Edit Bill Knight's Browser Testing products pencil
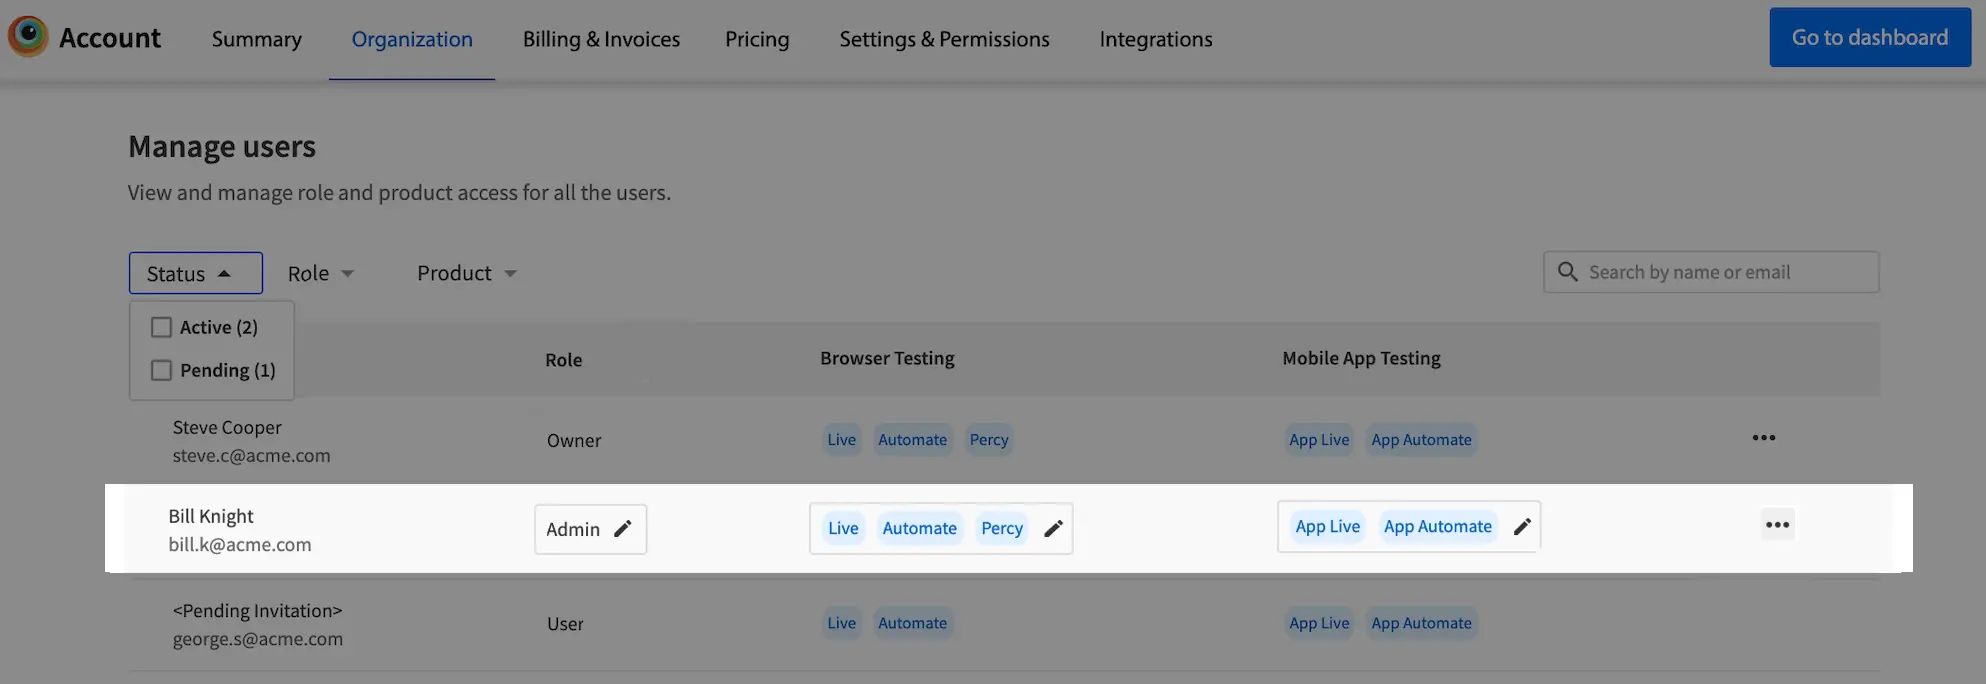Viewport: 1986px width, 684px height. click(1053, 529)
